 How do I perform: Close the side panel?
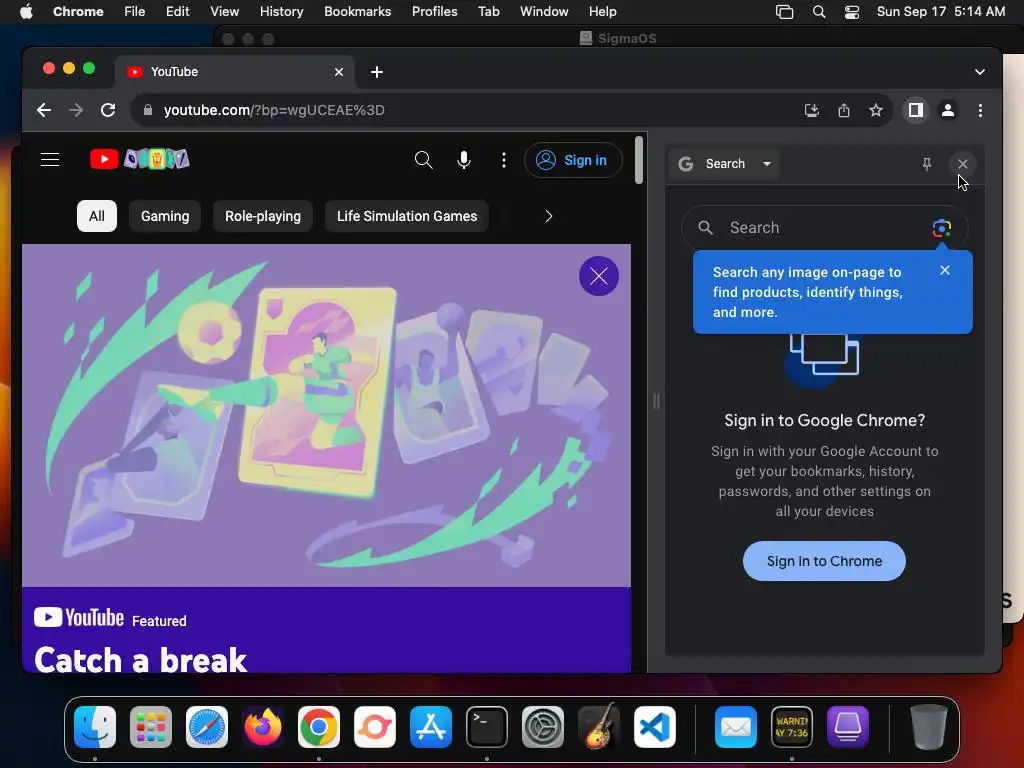[963, 164]
